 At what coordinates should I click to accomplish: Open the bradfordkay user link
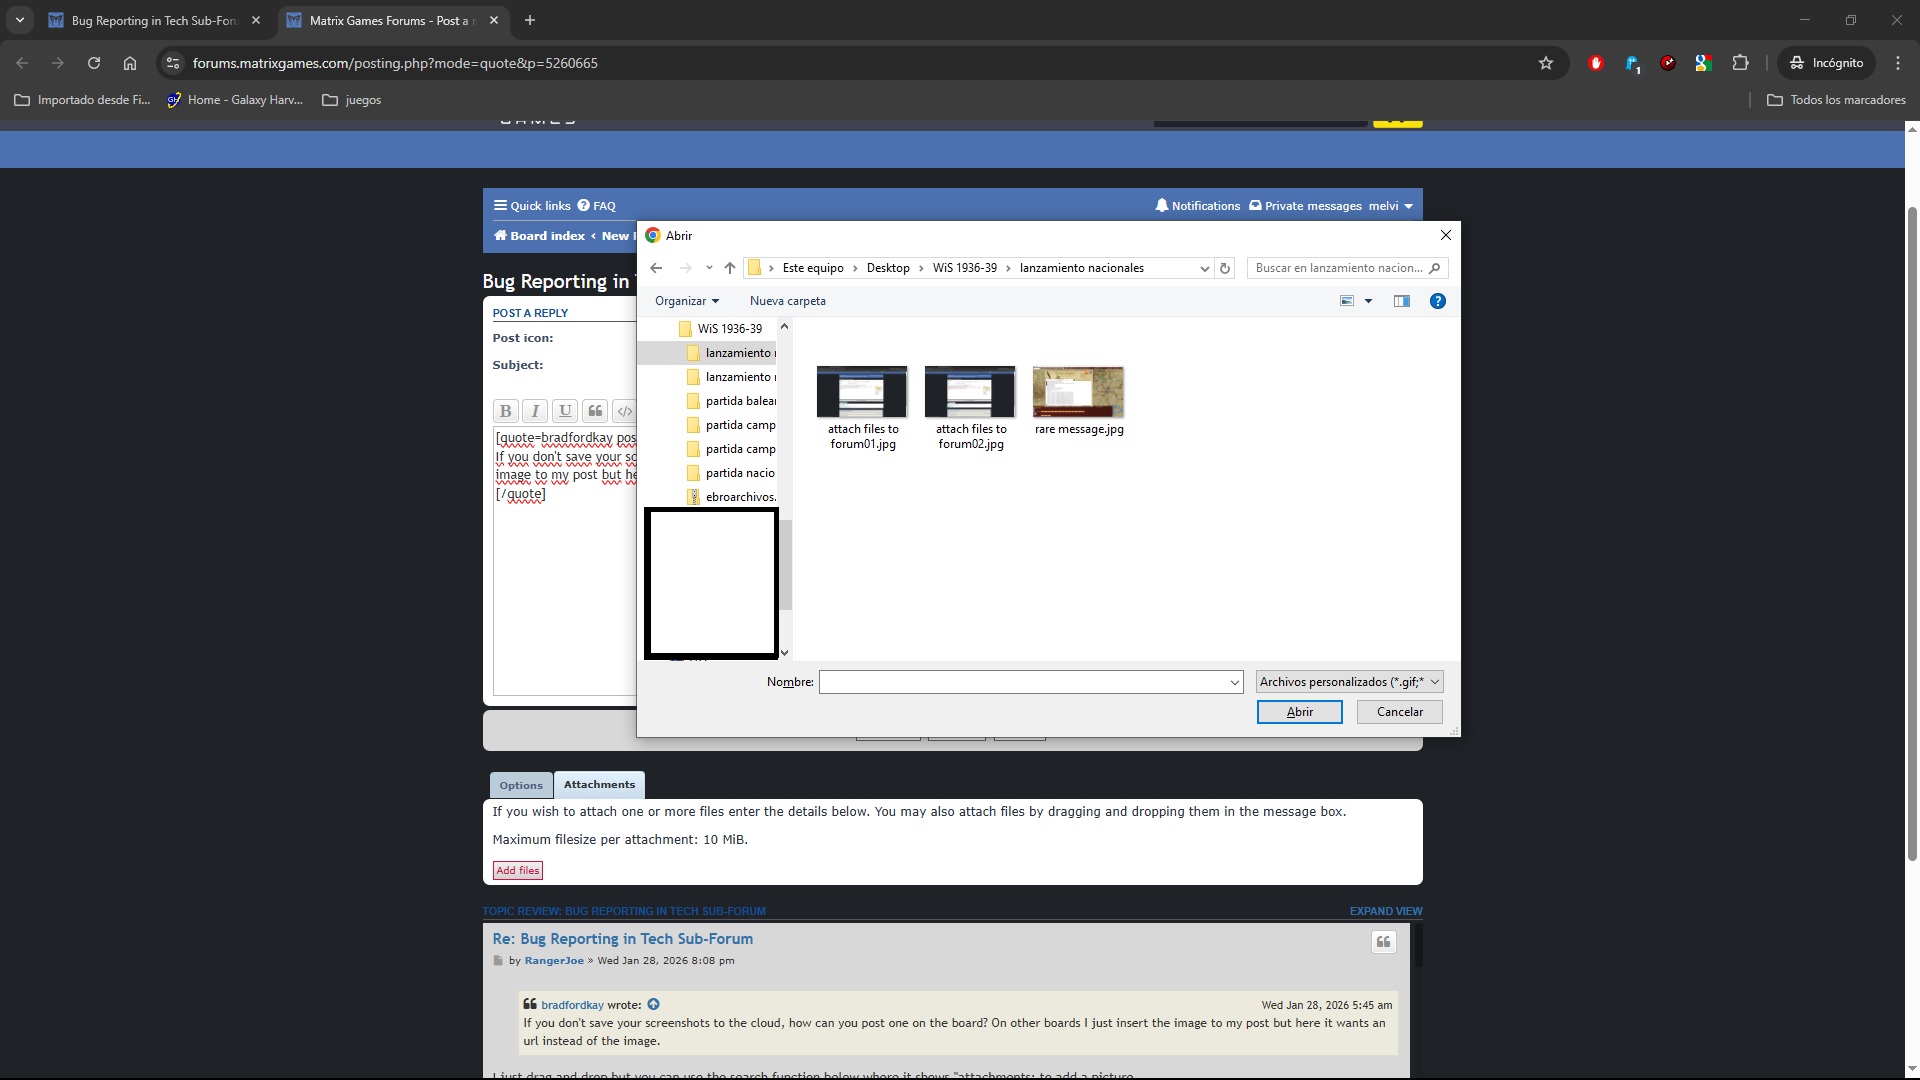coord(573,1004)
